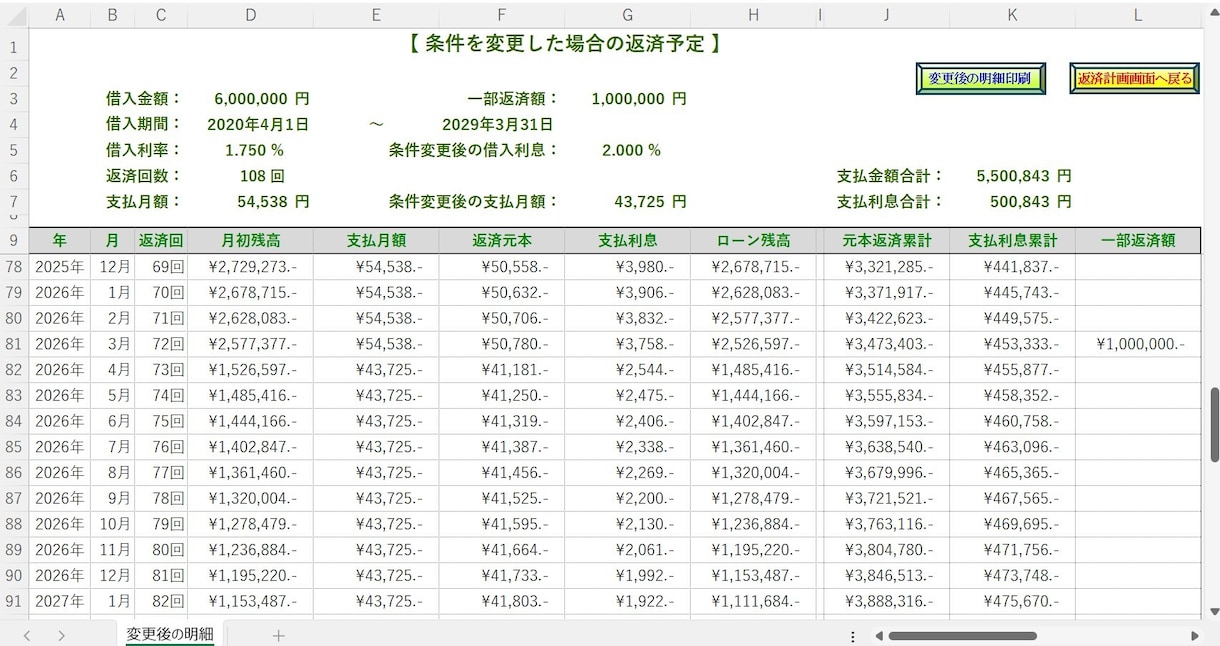Viewport: 1220px width, 646px height.
Task: Click the title 条件を変更した場合の返済予定
Action: pyautogui.click(x=564, y=44)
